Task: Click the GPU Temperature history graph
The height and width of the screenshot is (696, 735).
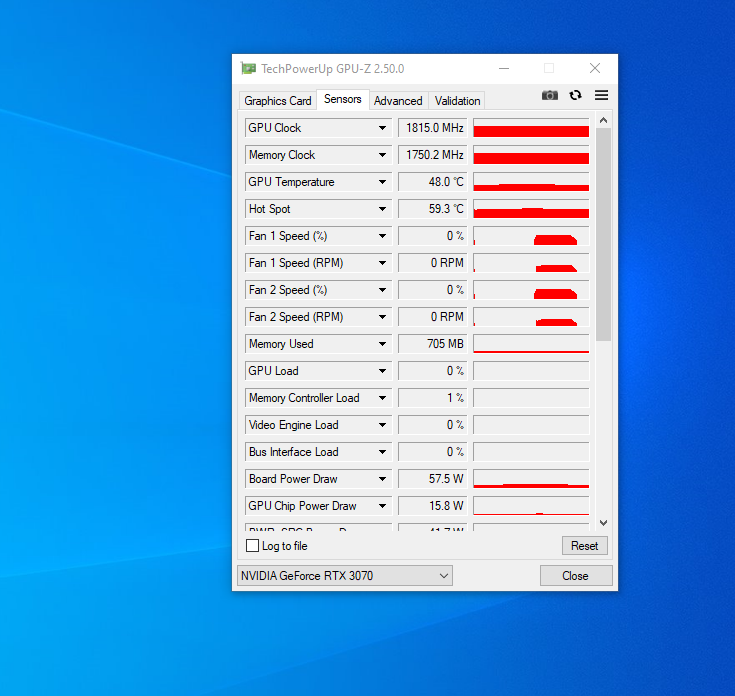Action: 531,182
